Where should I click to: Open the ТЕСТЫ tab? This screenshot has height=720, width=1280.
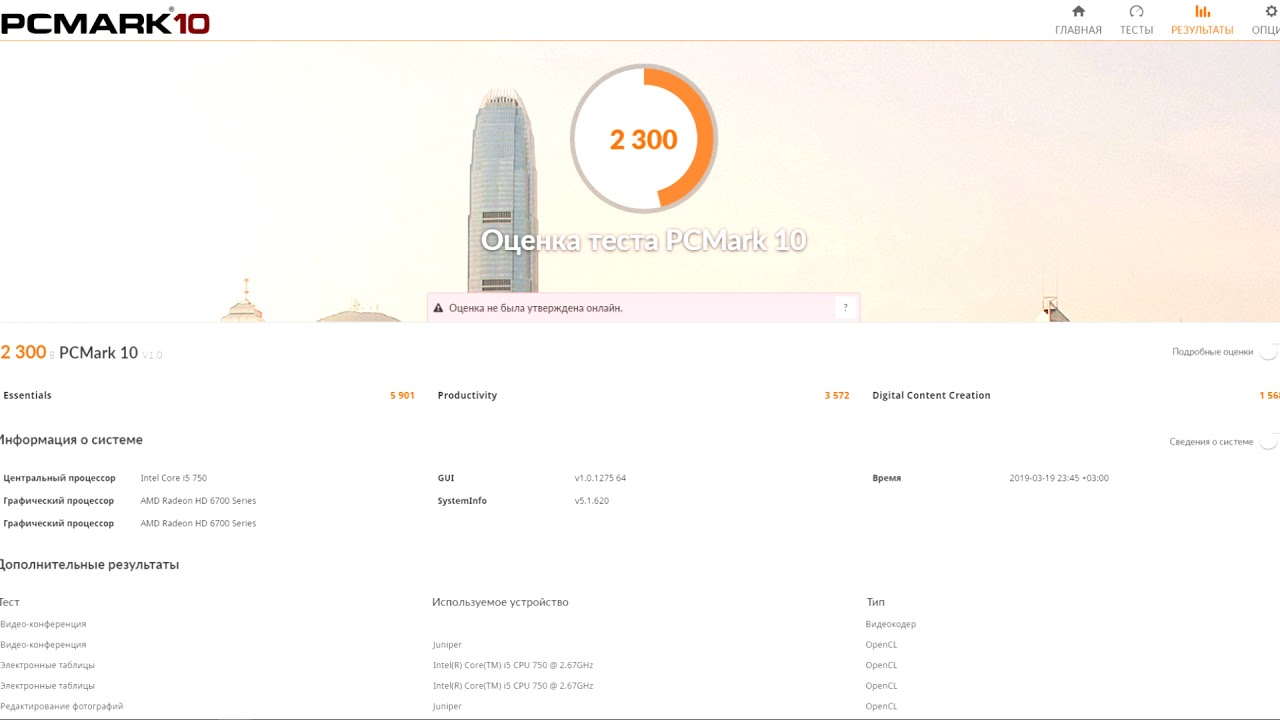tap(1136, 20)
